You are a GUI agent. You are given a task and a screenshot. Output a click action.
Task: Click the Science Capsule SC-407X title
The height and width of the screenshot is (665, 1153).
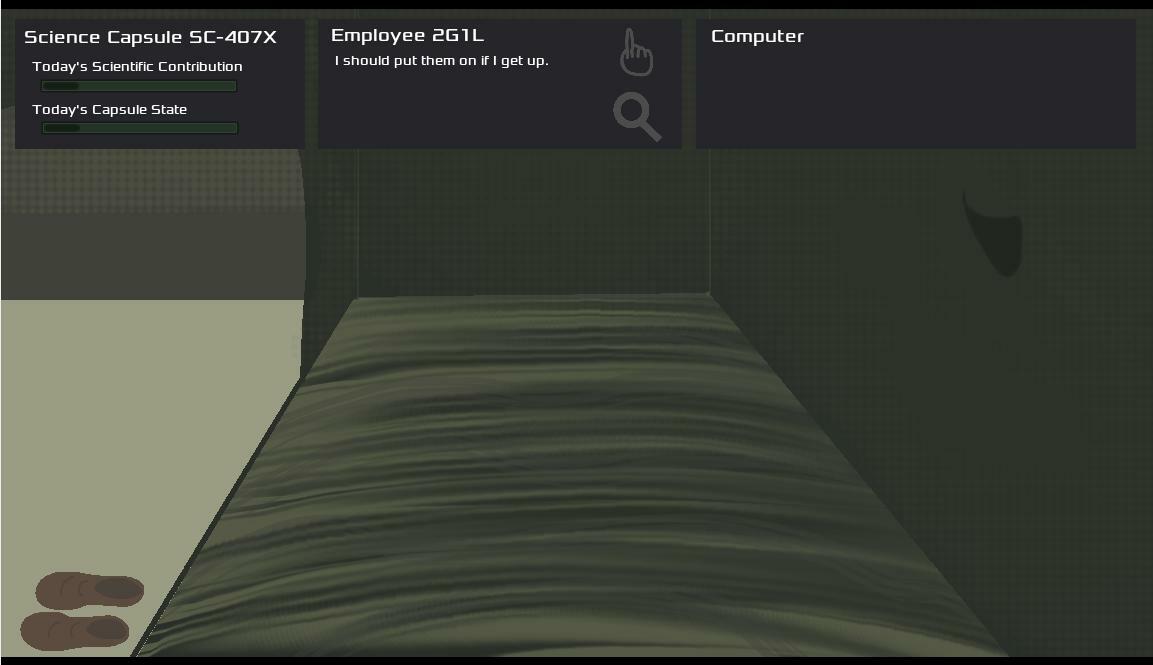[x=150, y=37]
